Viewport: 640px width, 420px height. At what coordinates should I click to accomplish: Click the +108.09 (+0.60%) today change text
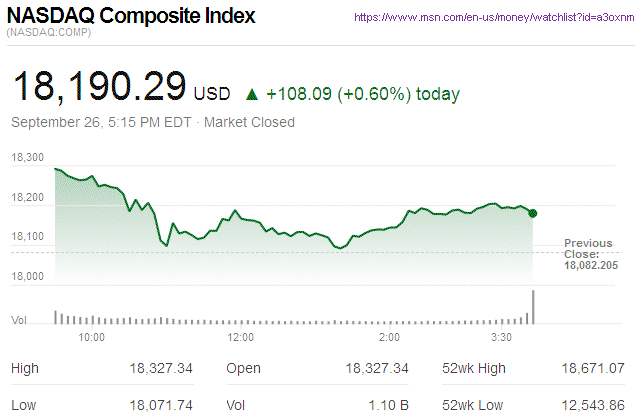click(x=362, y=95)
